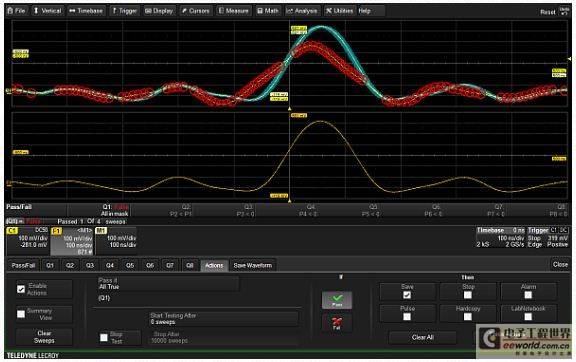Open the Stop After sweeps field
576x362 pixels.
coord(224,337)
